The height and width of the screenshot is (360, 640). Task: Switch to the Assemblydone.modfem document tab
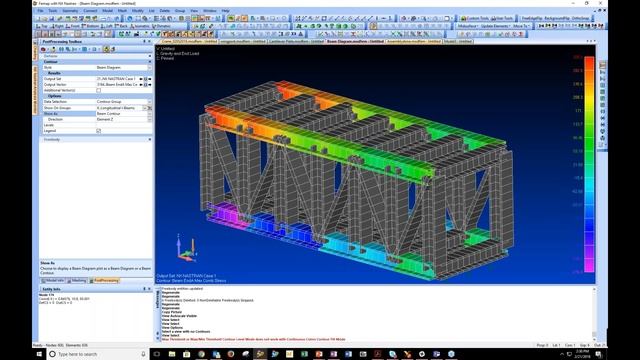(413, 41)
